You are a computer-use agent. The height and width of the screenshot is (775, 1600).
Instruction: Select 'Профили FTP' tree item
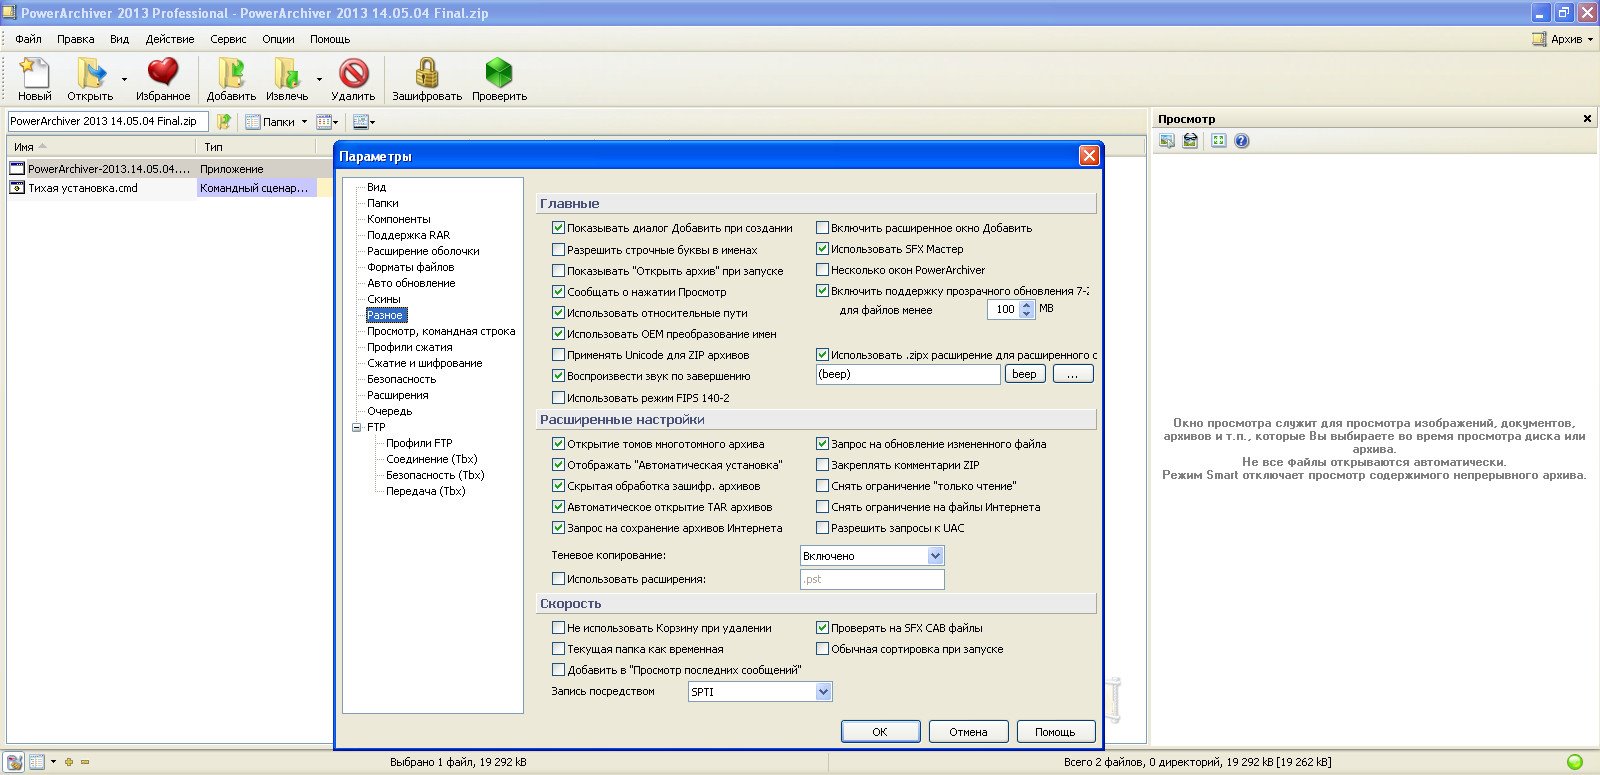[419, 443]
